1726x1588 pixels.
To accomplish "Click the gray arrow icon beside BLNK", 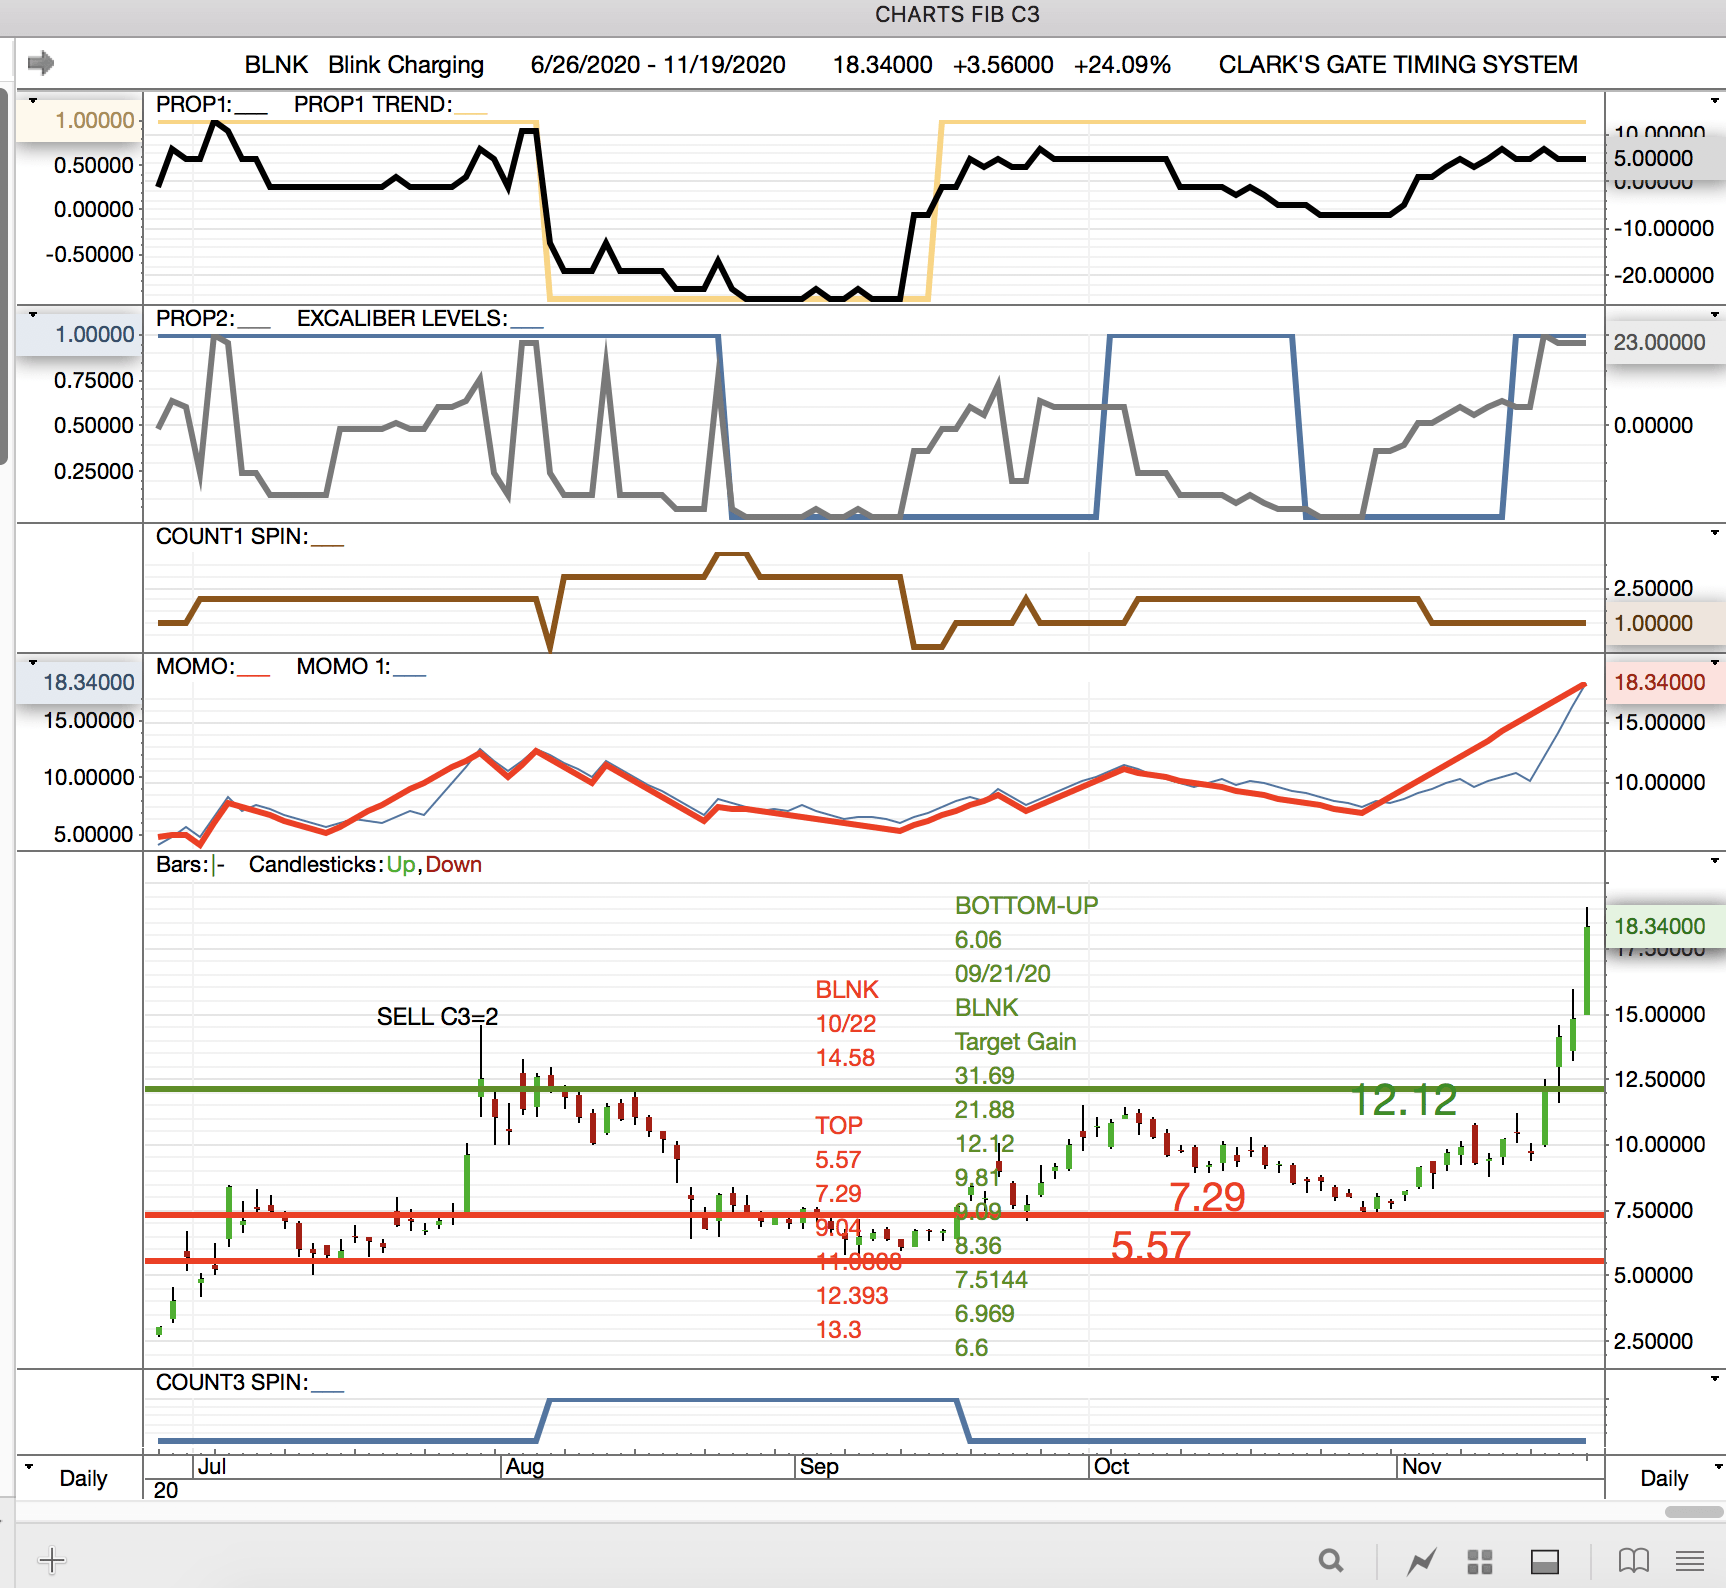I will [x=41, y=63].
